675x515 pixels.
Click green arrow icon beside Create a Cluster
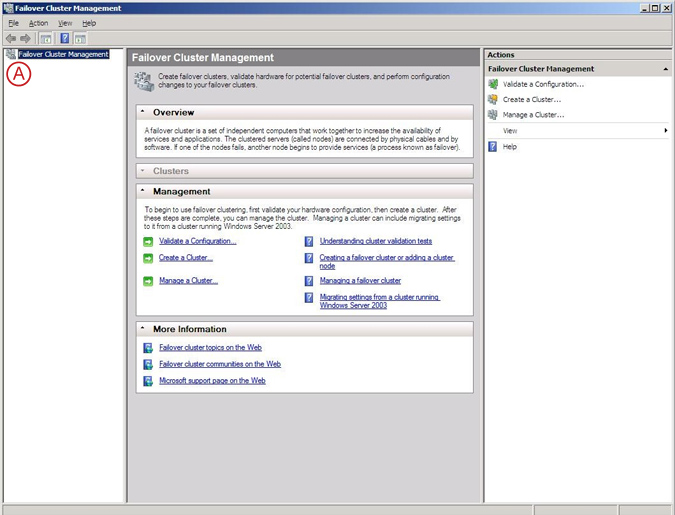[x=148, y=258]
